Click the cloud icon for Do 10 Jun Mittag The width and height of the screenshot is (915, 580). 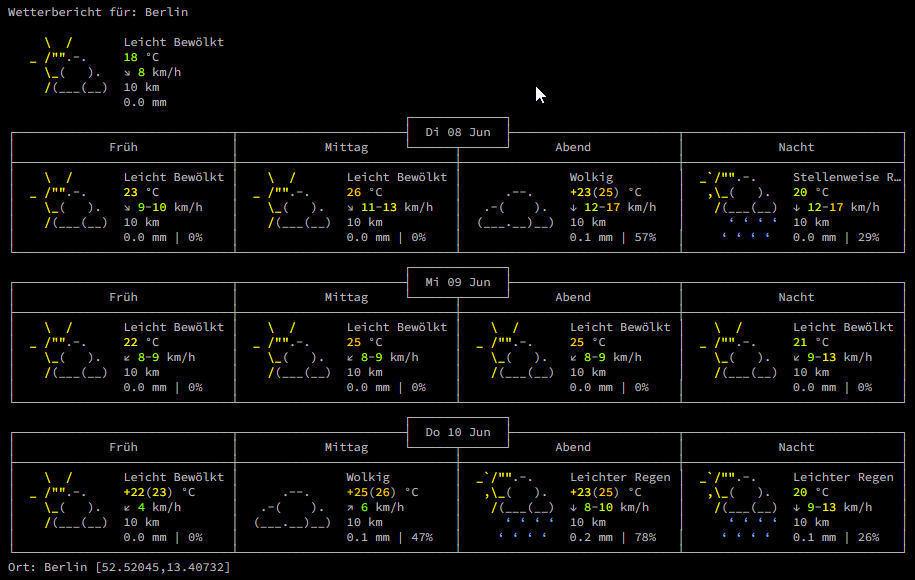click(x=292, y=508)
